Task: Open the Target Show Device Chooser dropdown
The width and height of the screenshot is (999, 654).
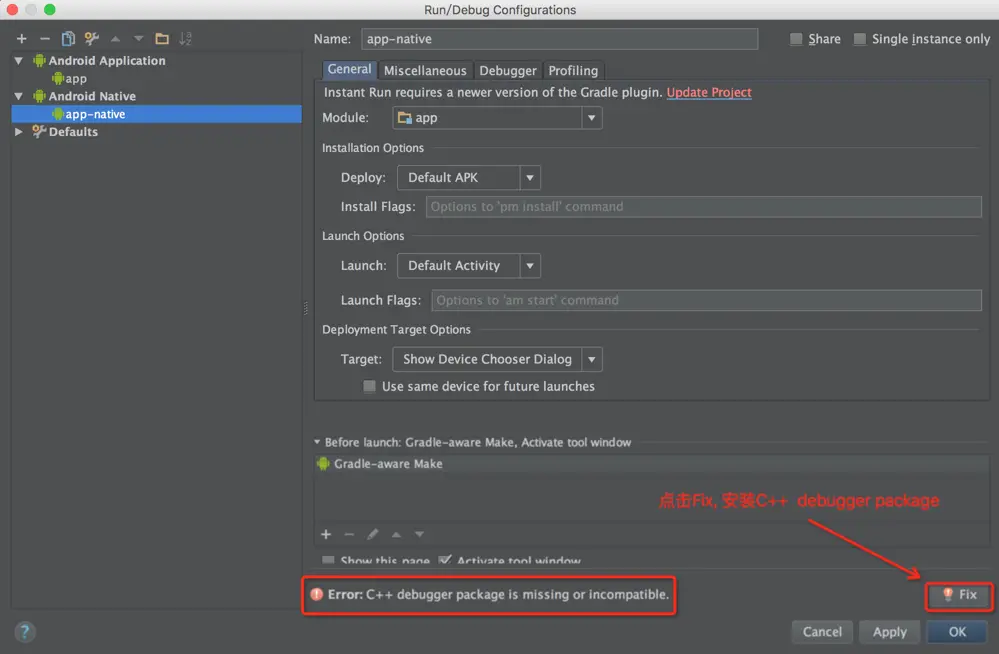Action: [497, 360]
